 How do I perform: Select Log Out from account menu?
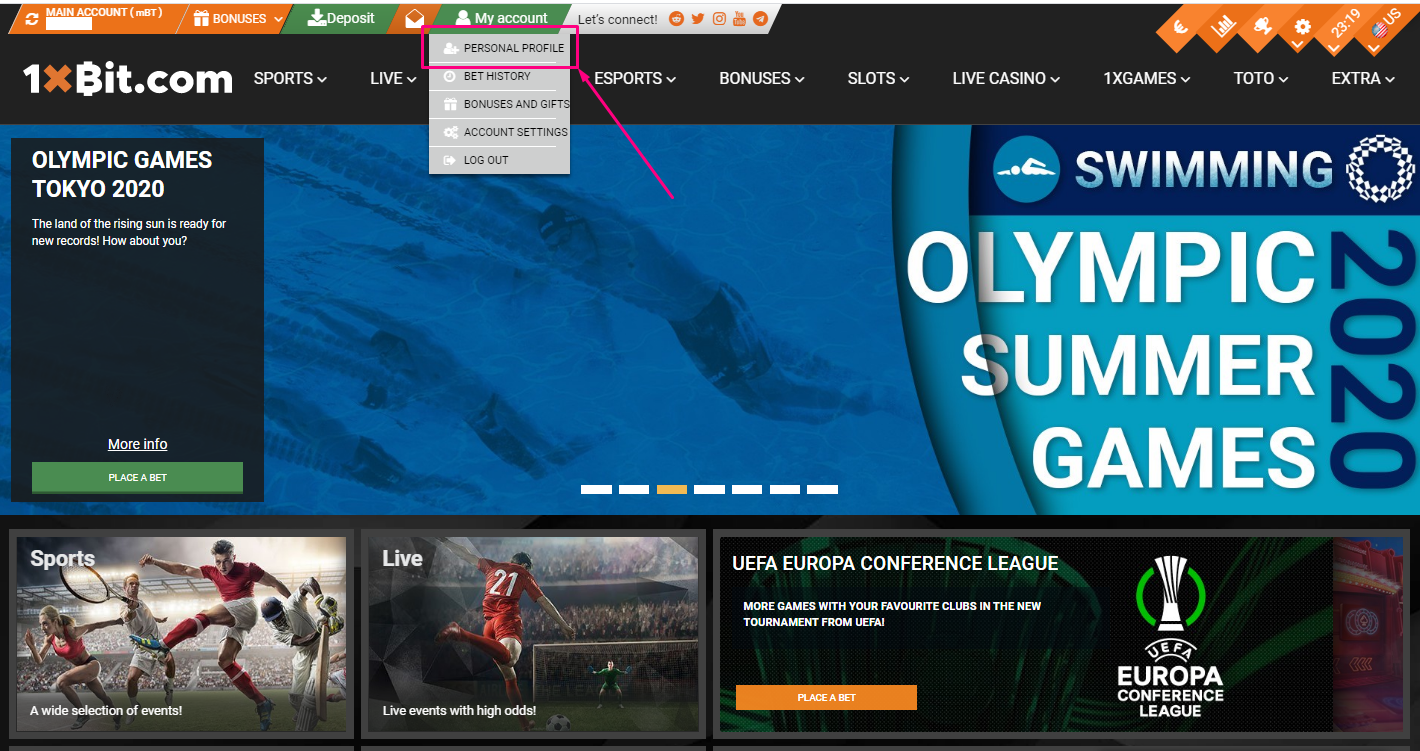point(485,160)
